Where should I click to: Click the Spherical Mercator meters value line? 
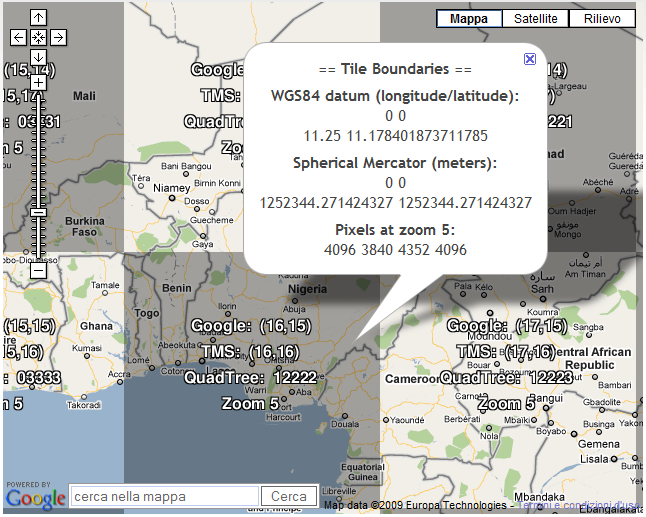(396, 203)
